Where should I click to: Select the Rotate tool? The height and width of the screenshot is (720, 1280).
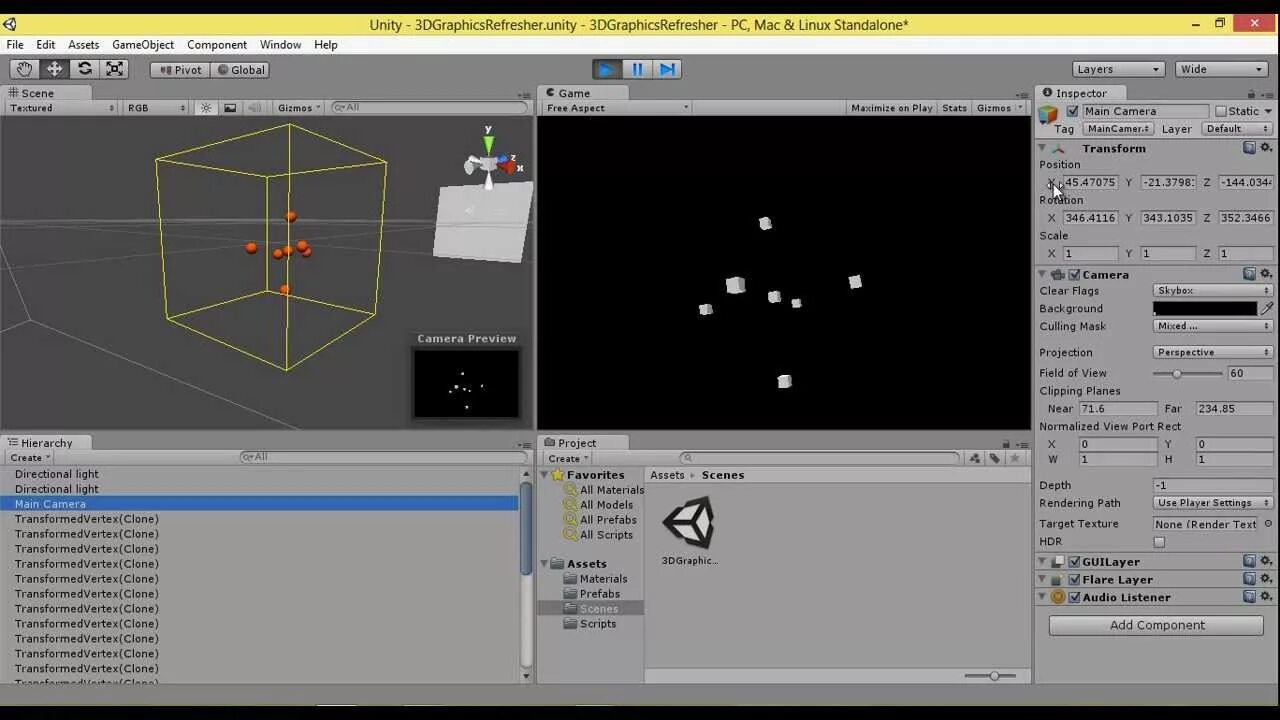tap(85, 69)
